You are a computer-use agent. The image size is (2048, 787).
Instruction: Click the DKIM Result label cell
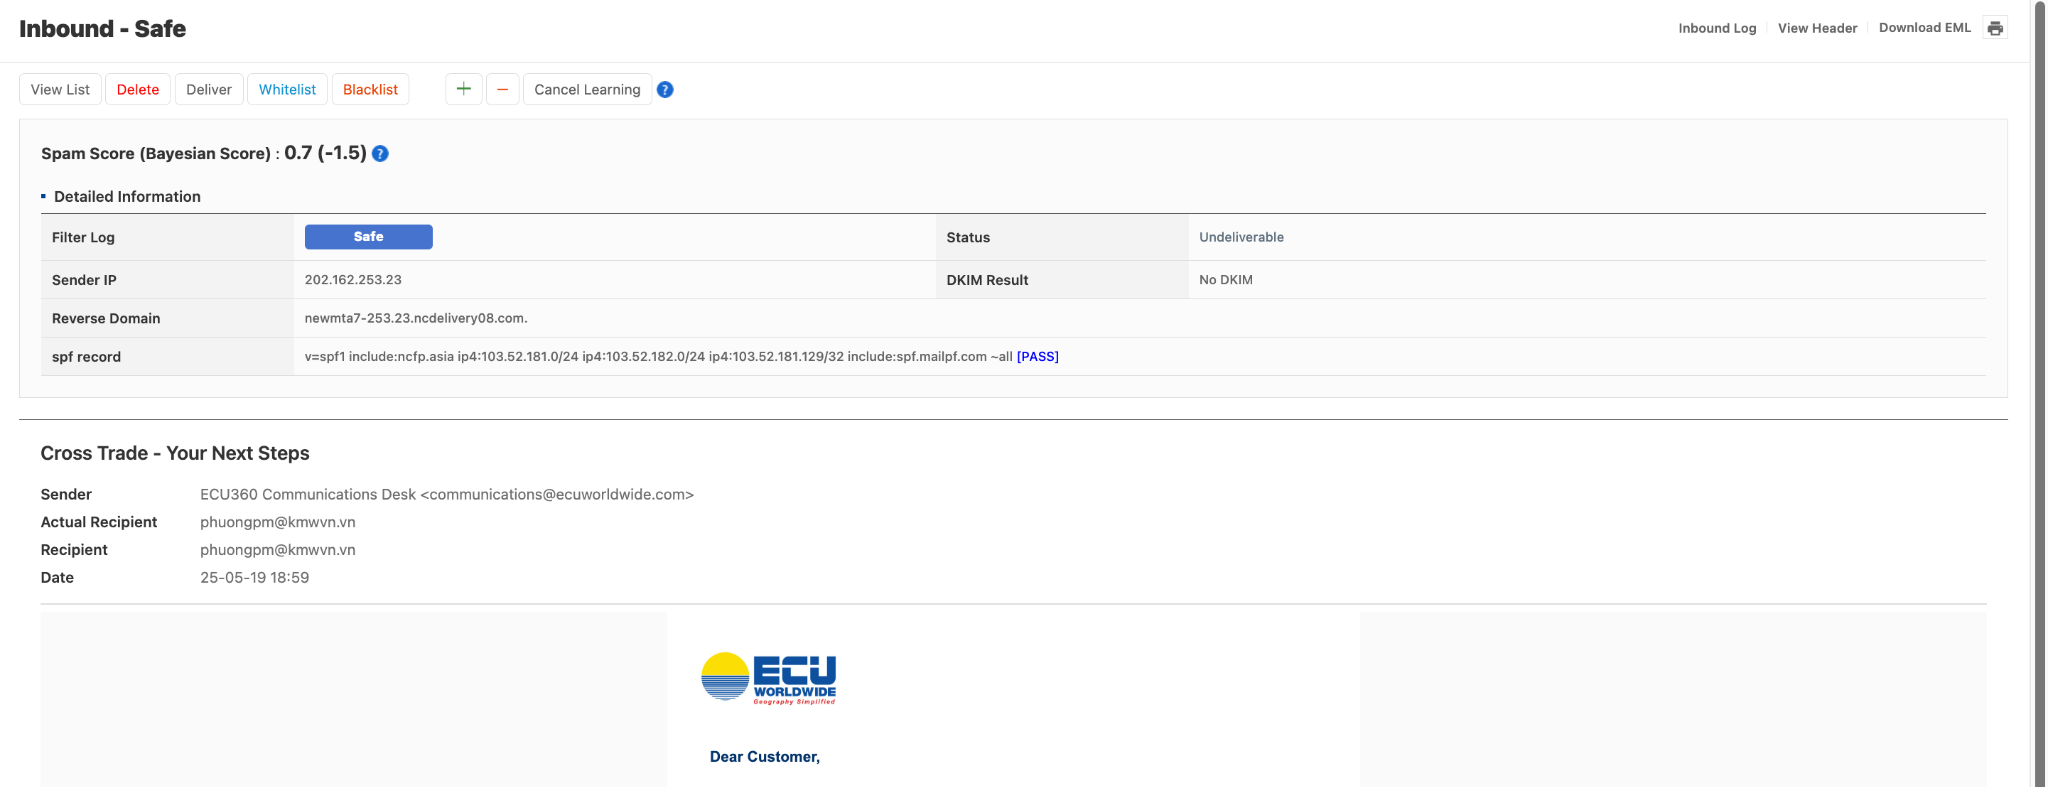[x=1062, y=280]
